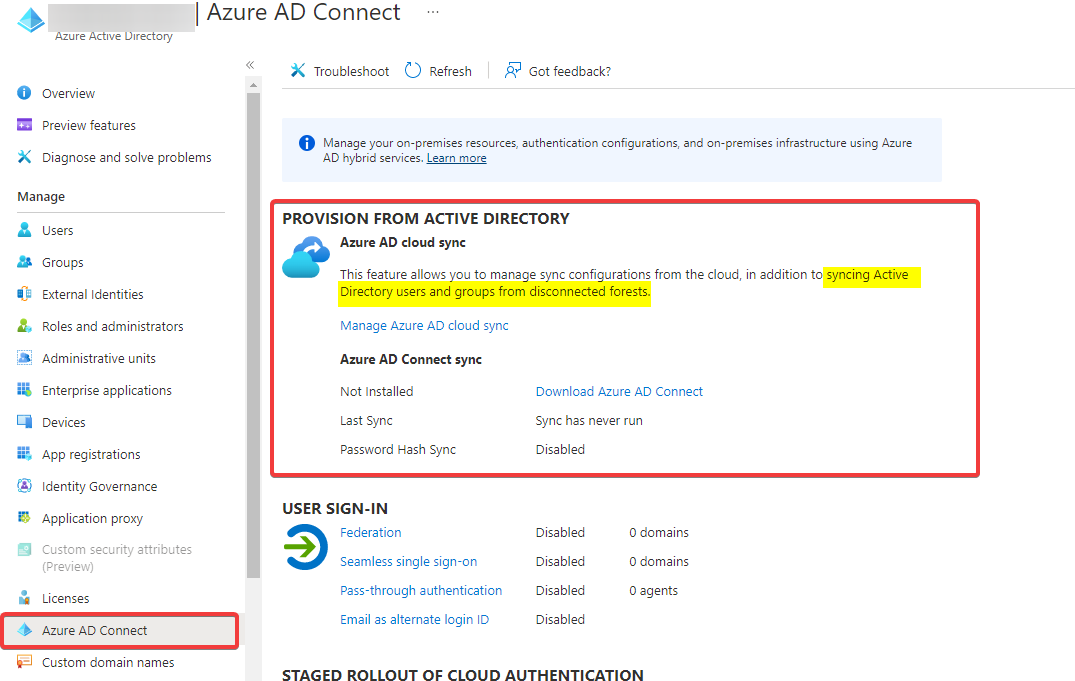Click '0 agents' value text
Screen dimensions: 1075x681
pyautogui.click(x=653, y=590)
